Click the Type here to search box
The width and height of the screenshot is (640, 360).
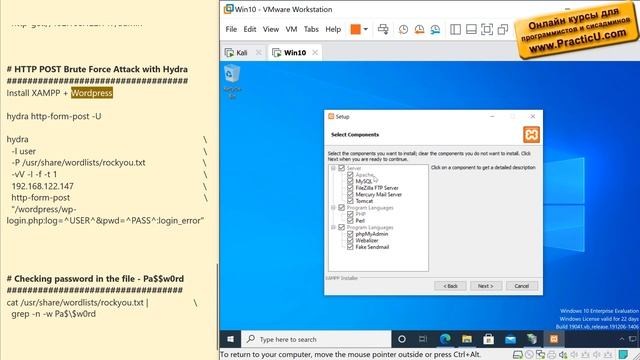click(x=316, y=339)
